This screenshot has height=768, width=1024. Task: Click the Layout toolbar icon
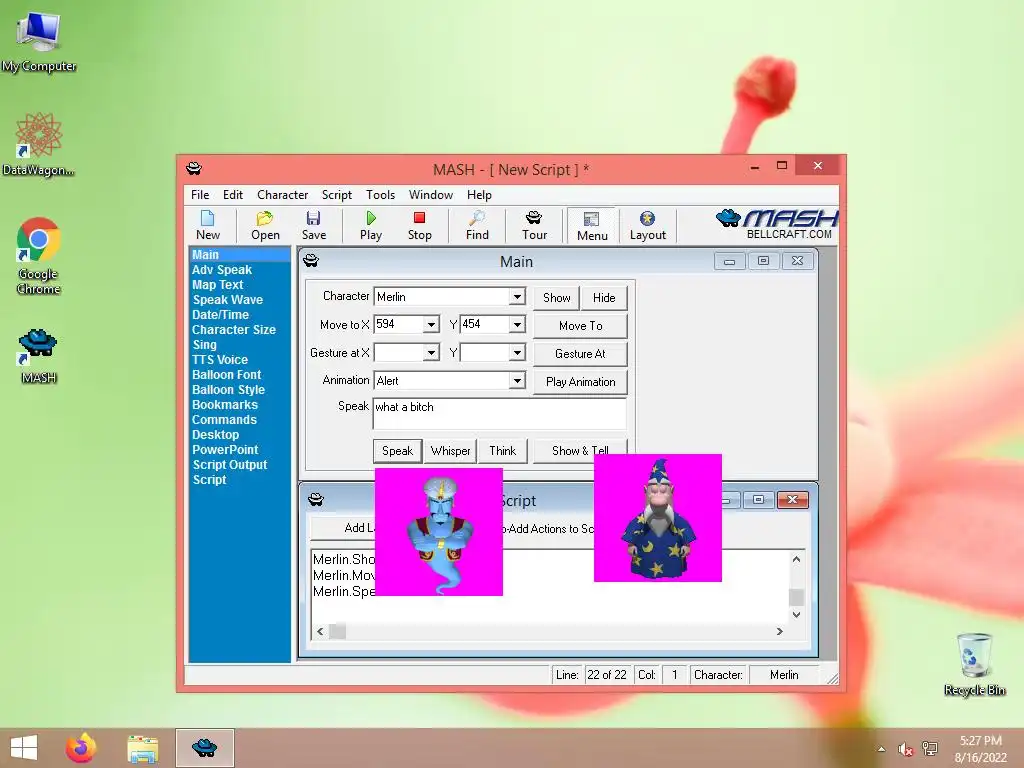[647, 225]
